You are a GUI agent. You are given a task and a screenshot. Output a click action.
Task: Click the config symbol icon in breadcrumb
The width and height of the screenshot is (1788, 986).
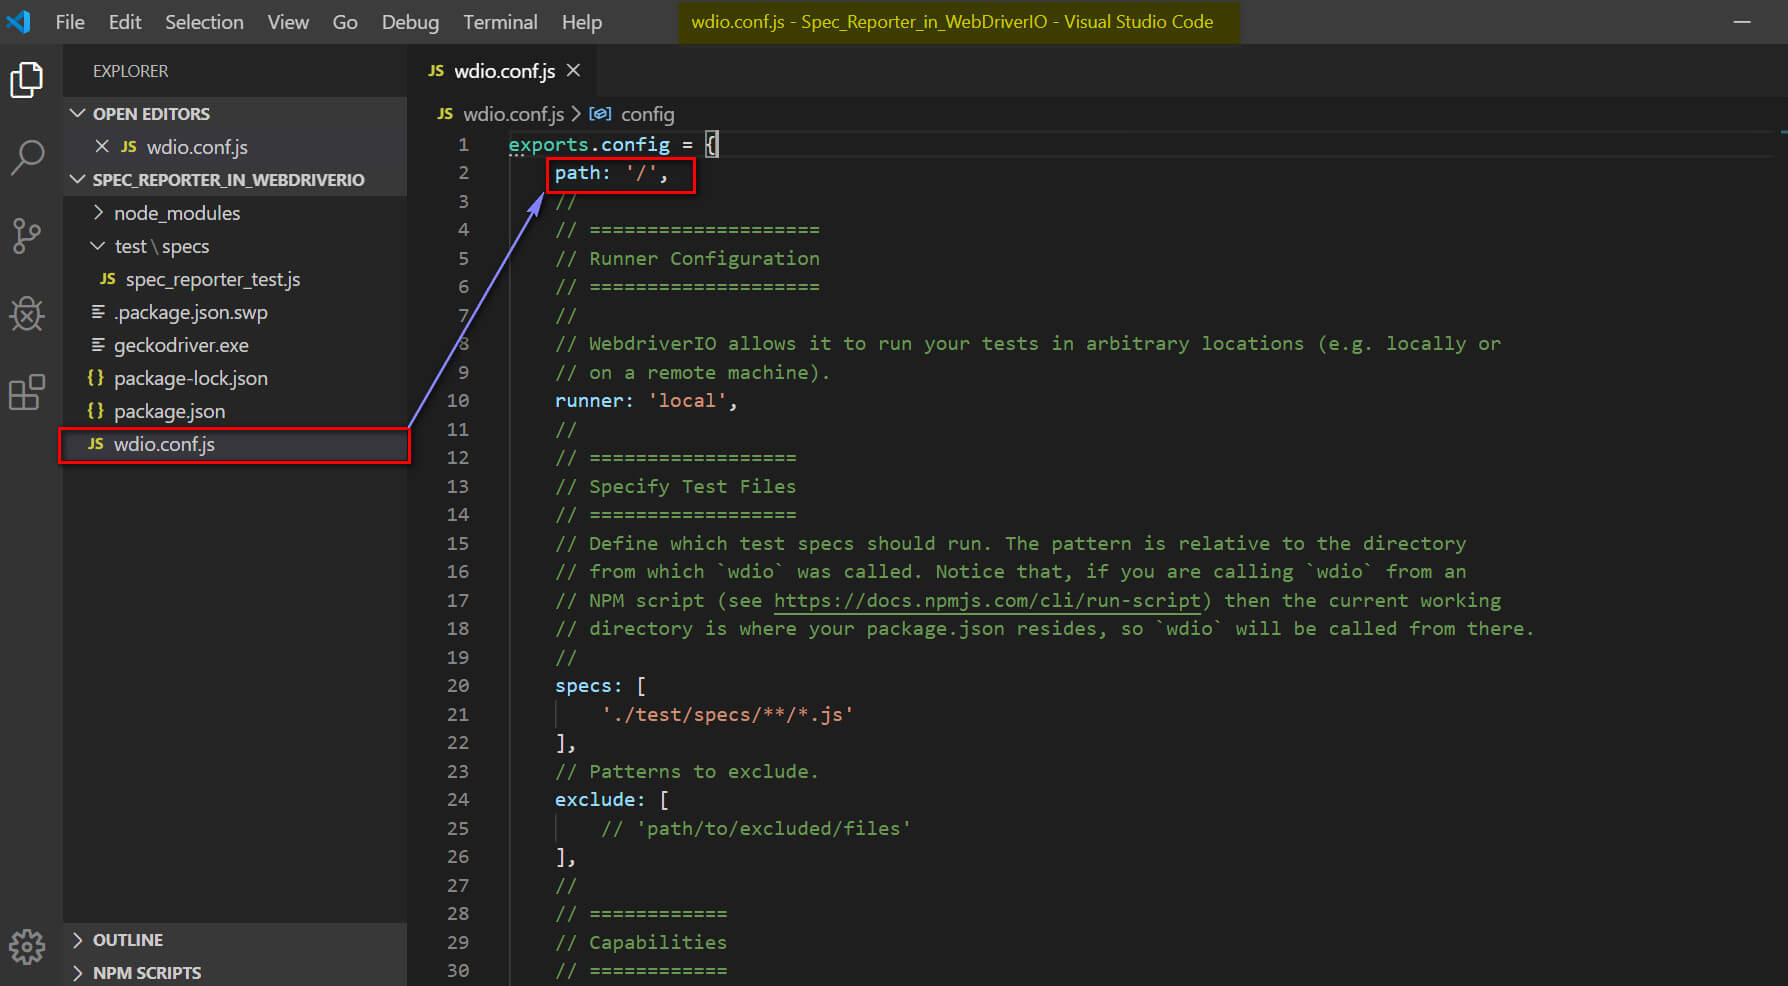(600, 114)
